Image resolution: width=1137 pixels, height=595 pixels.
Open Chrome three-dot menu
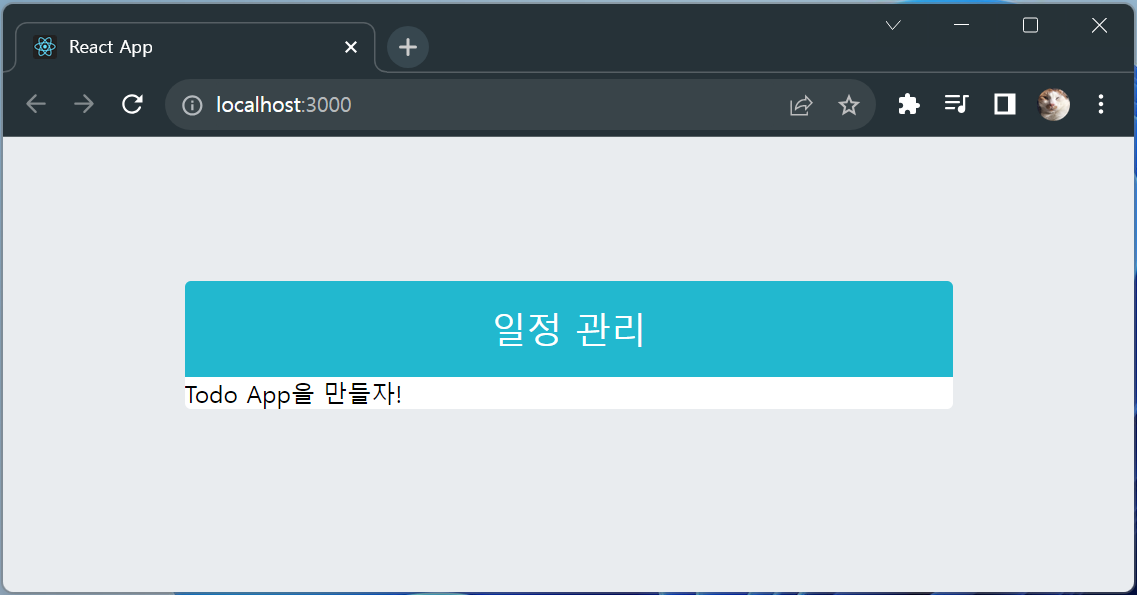tap(1101, 104)
